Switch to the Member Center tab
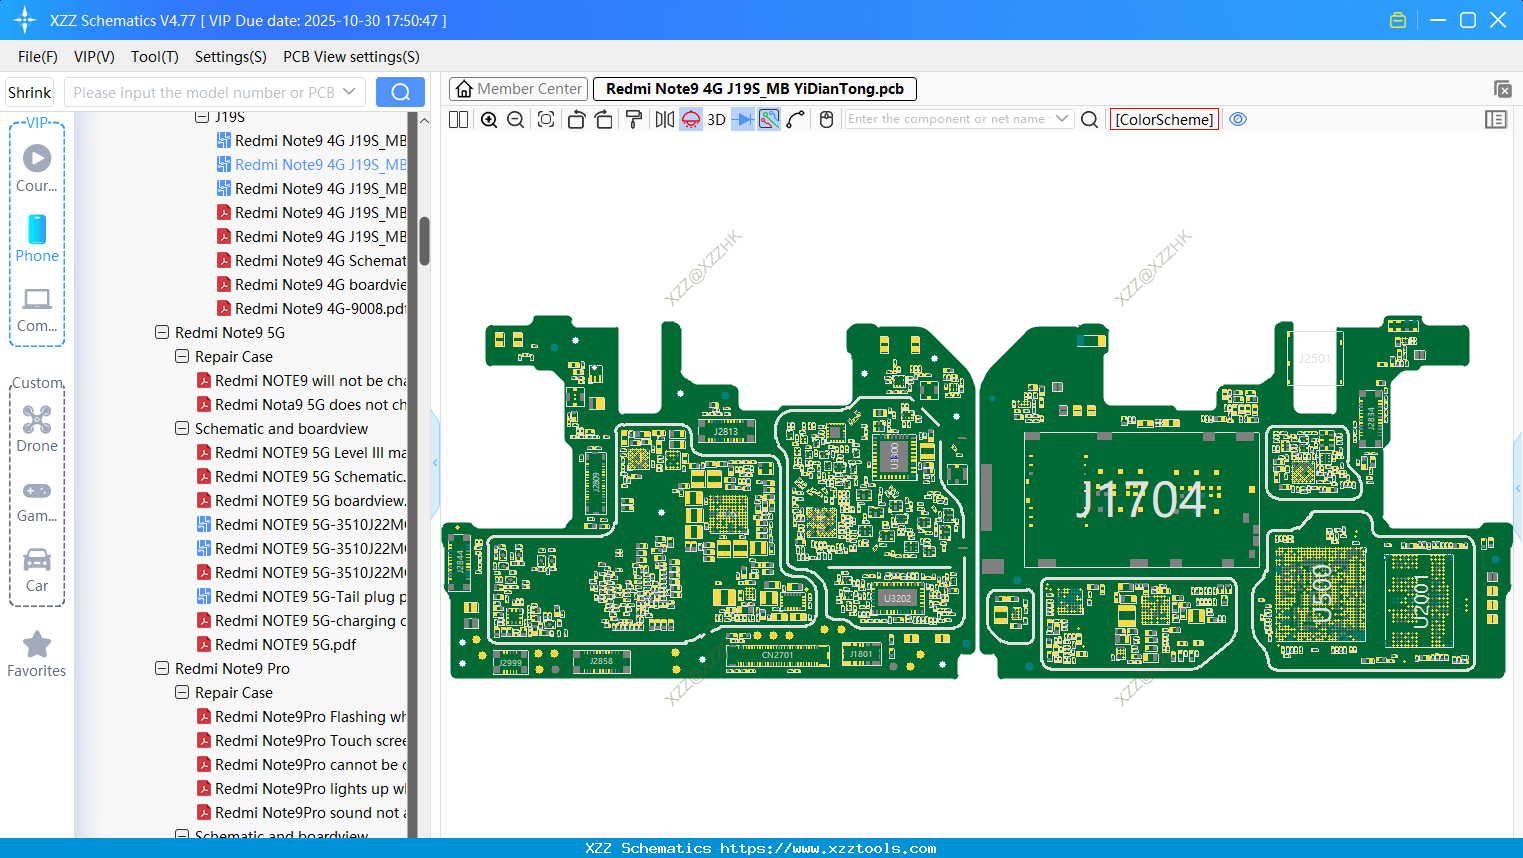This screenshot has height=858, width=1523. (x=518, y=89)
